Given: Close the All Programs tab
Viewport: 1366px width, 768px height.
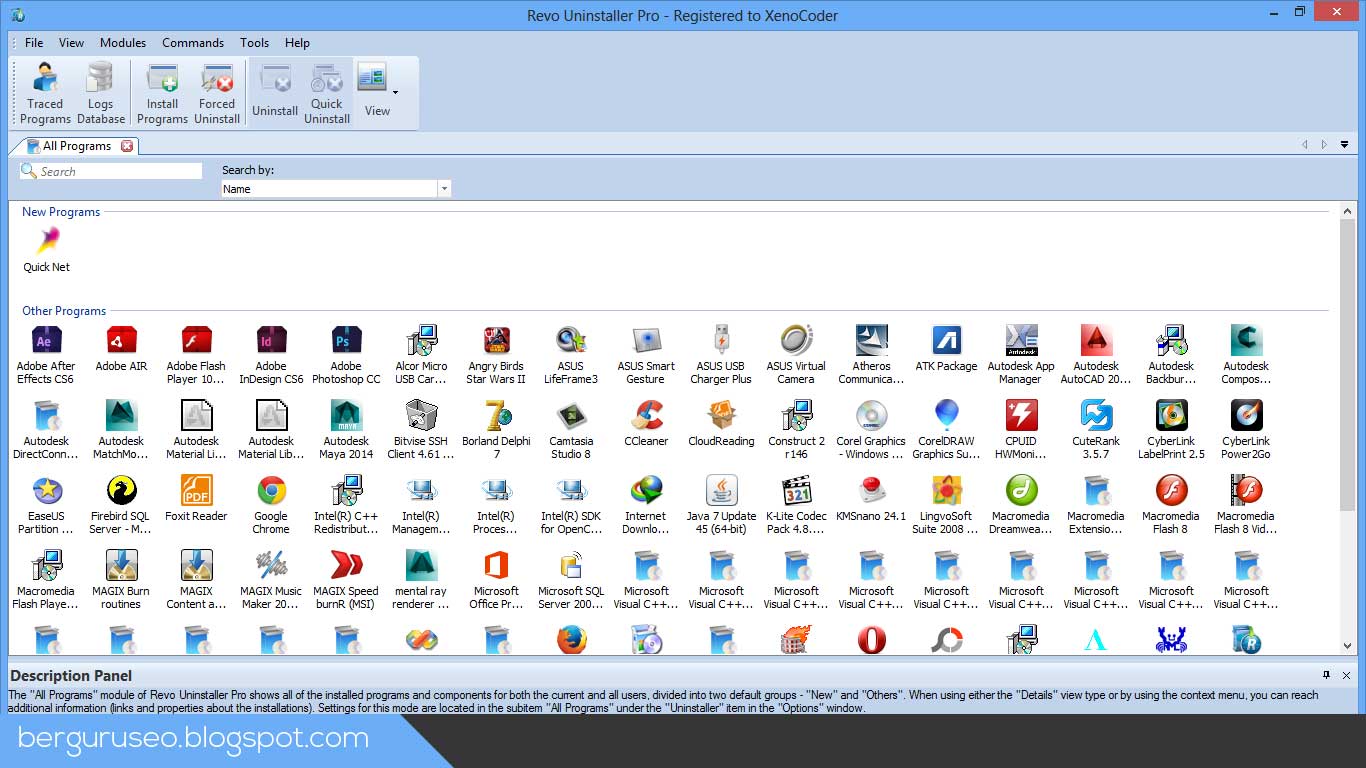Looking at the screenshot, I should [x=127, y=146].
